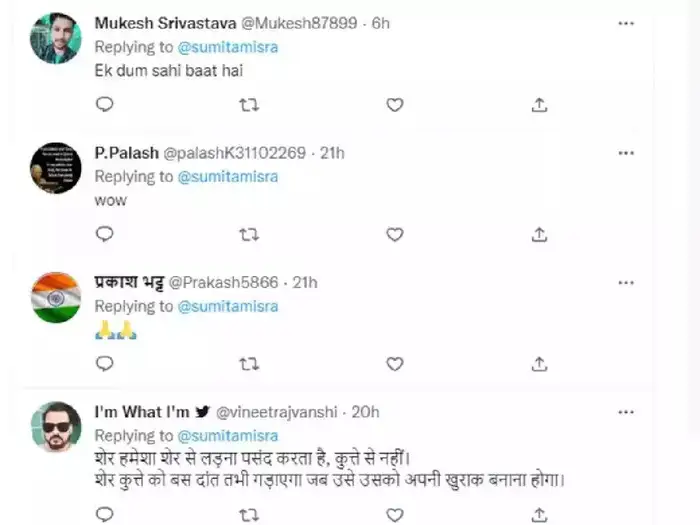Reply to P.Palash's 'wow' tweet

(x=104, y=234)
